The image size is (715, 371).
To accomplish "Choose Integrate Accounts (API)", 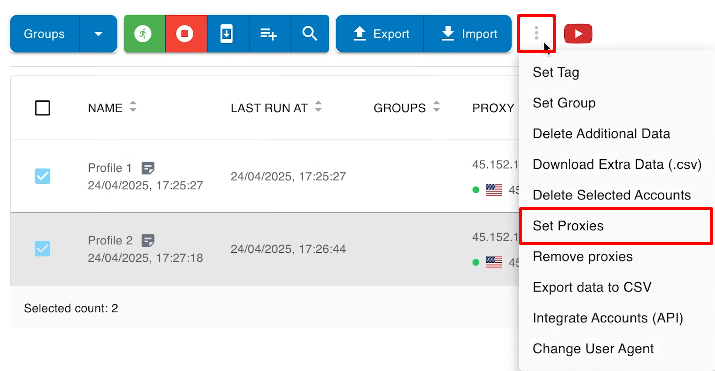I will coord(608,318).
